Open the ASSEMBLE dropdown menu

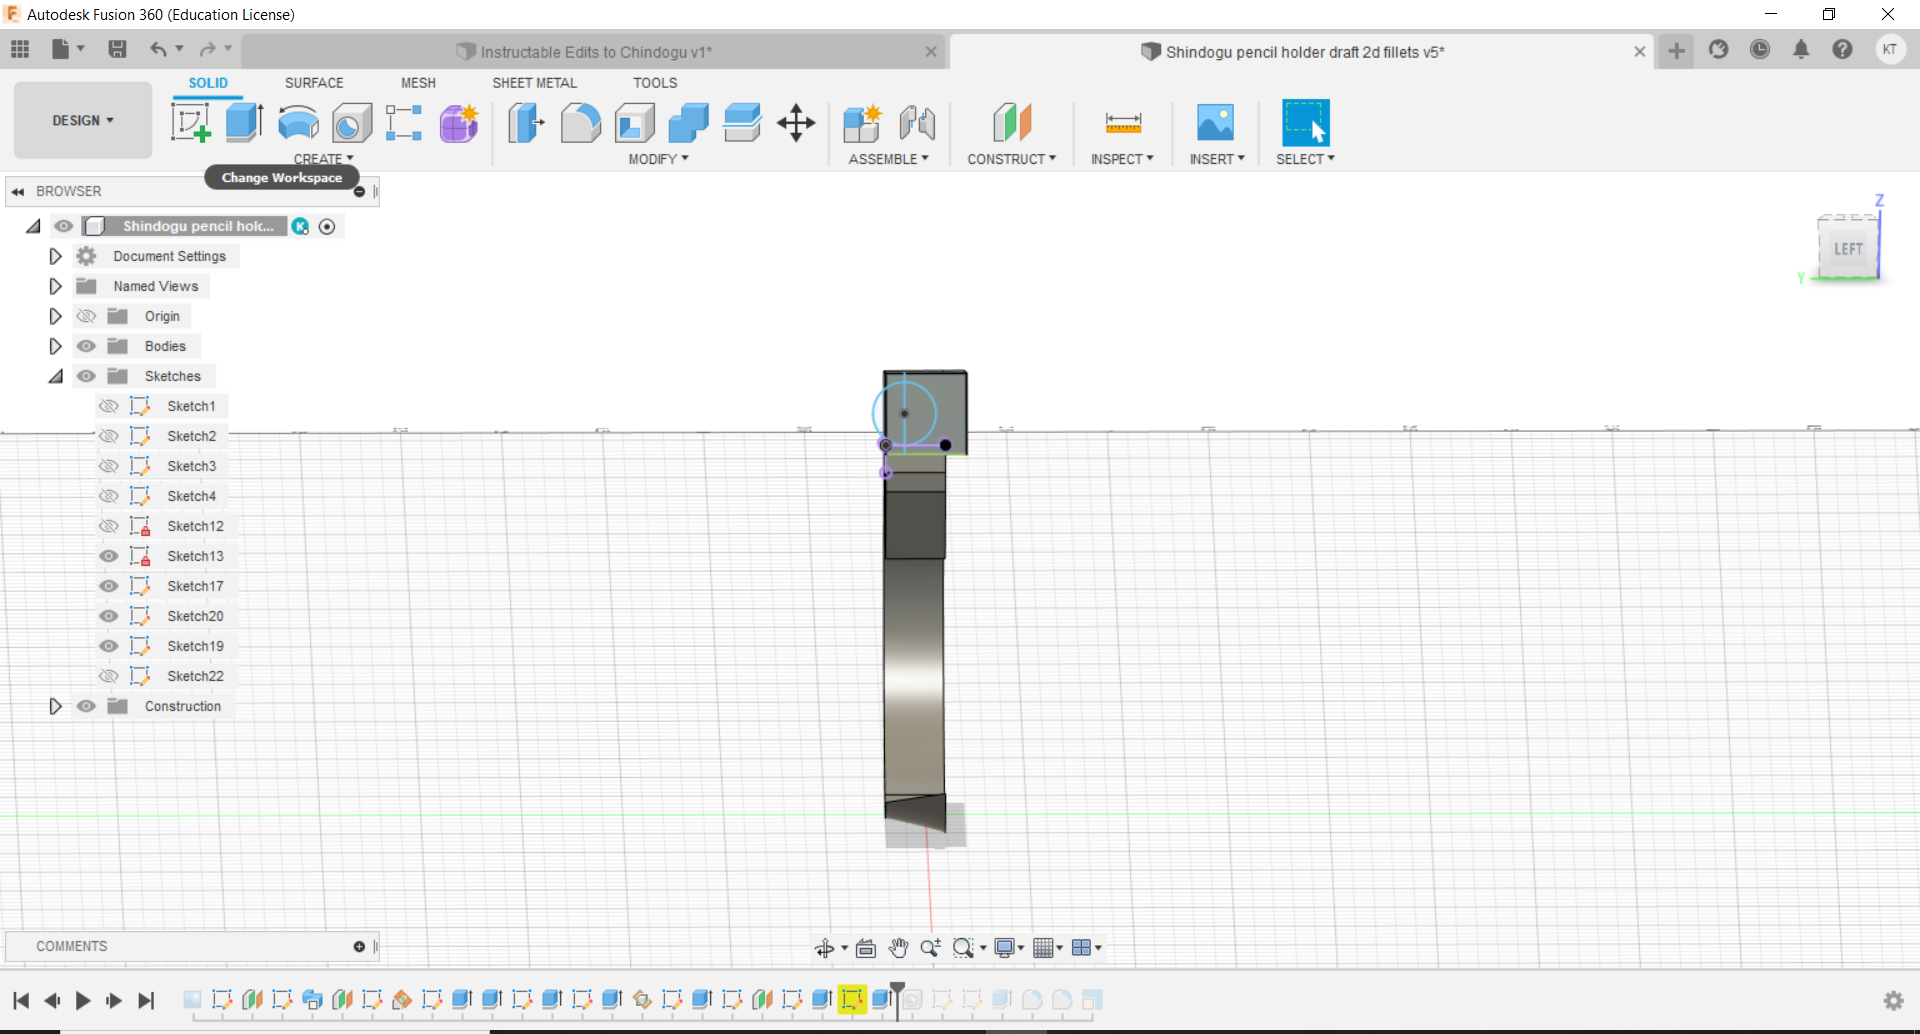tap(888, 159)
